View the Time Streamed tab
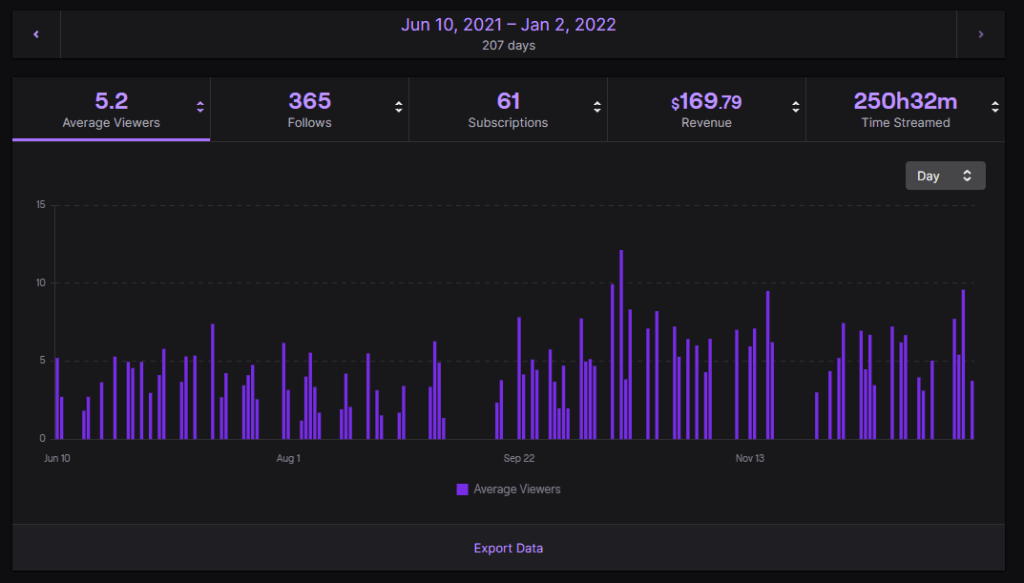The height and width of the screenshot is (583, 1024). 904,110
